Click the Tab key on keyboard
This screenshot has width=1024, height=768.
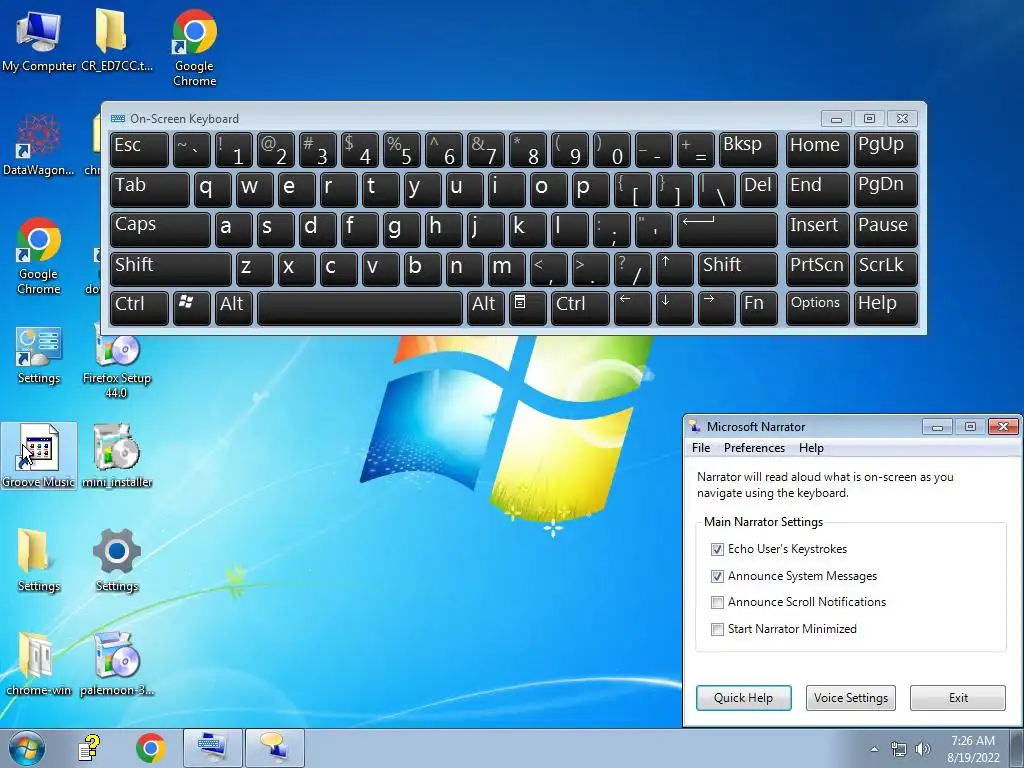(150, 189)
